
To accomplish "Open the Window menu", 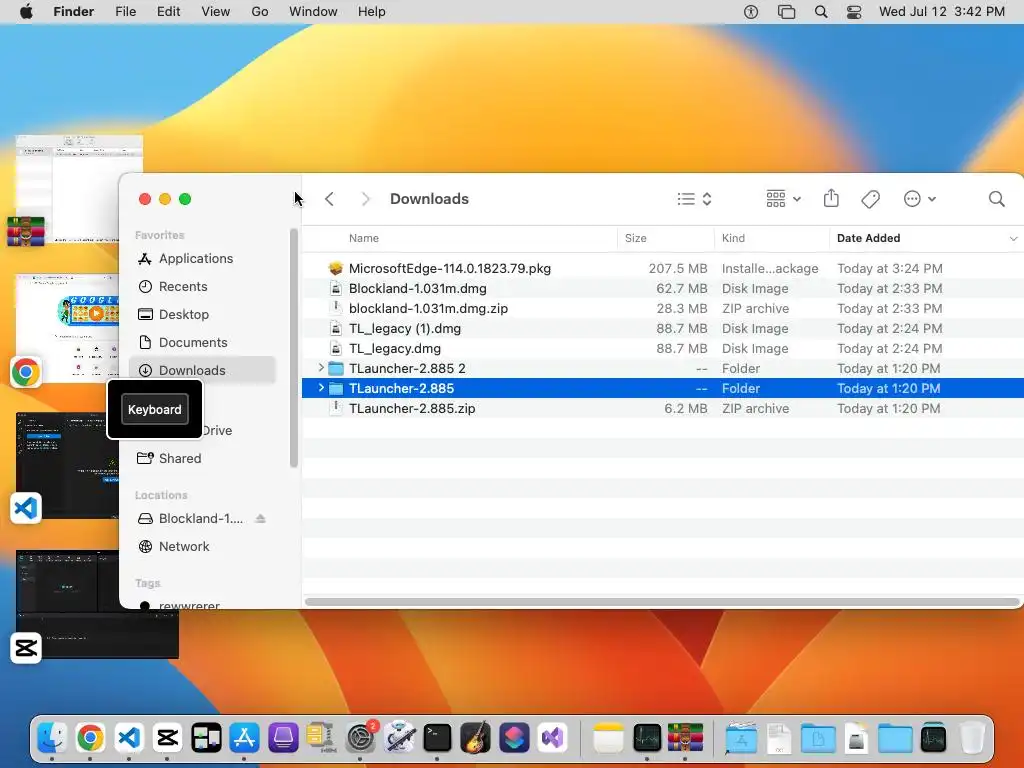I will coord(313,12).
